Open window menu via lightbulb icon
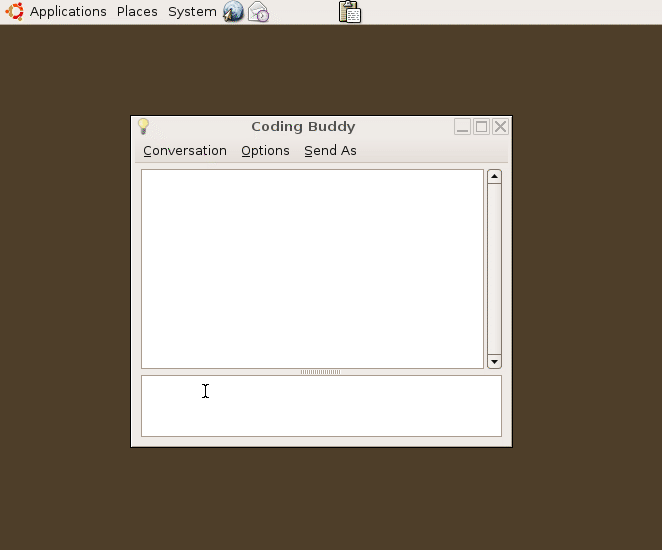 click(144, 127)
